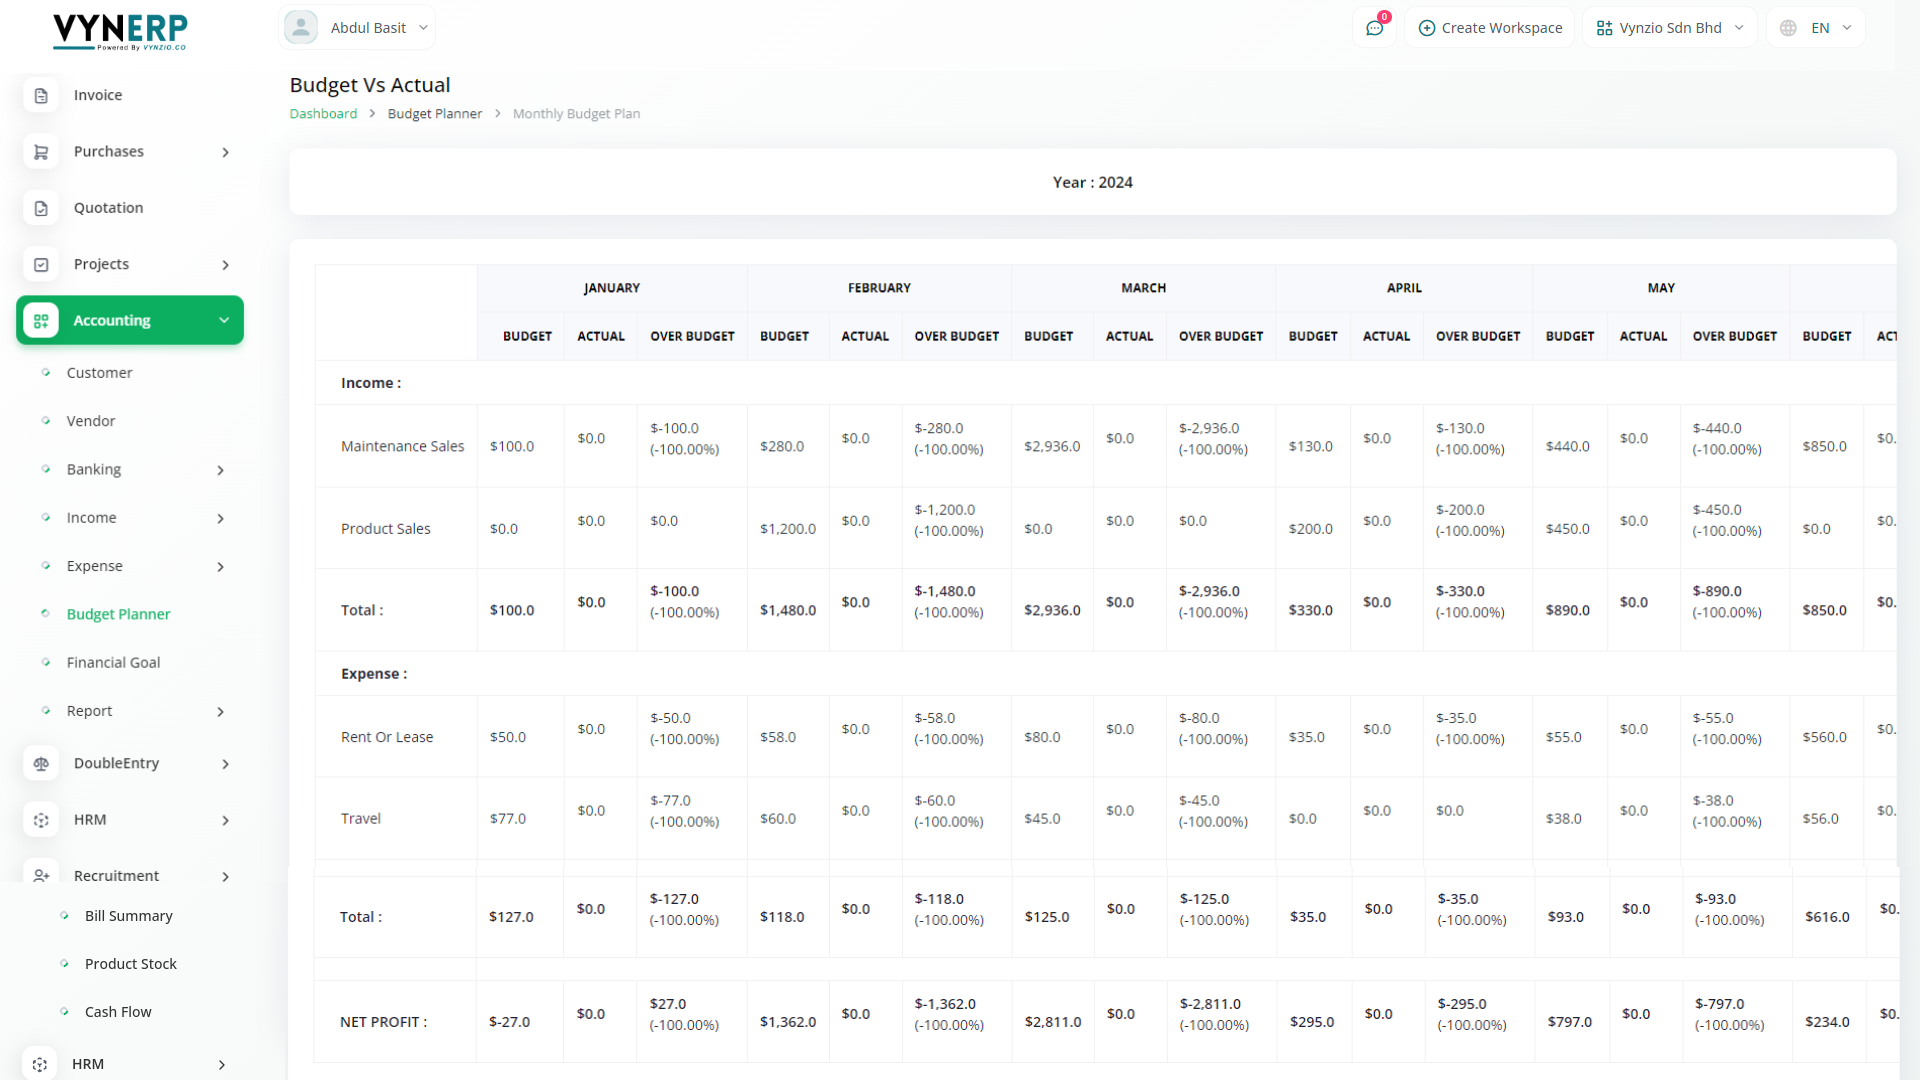Click the Invoice document icon in sidebar
Image resolution: width=1920 pixels, height=1080 pixels.
(x=41, y=96)
